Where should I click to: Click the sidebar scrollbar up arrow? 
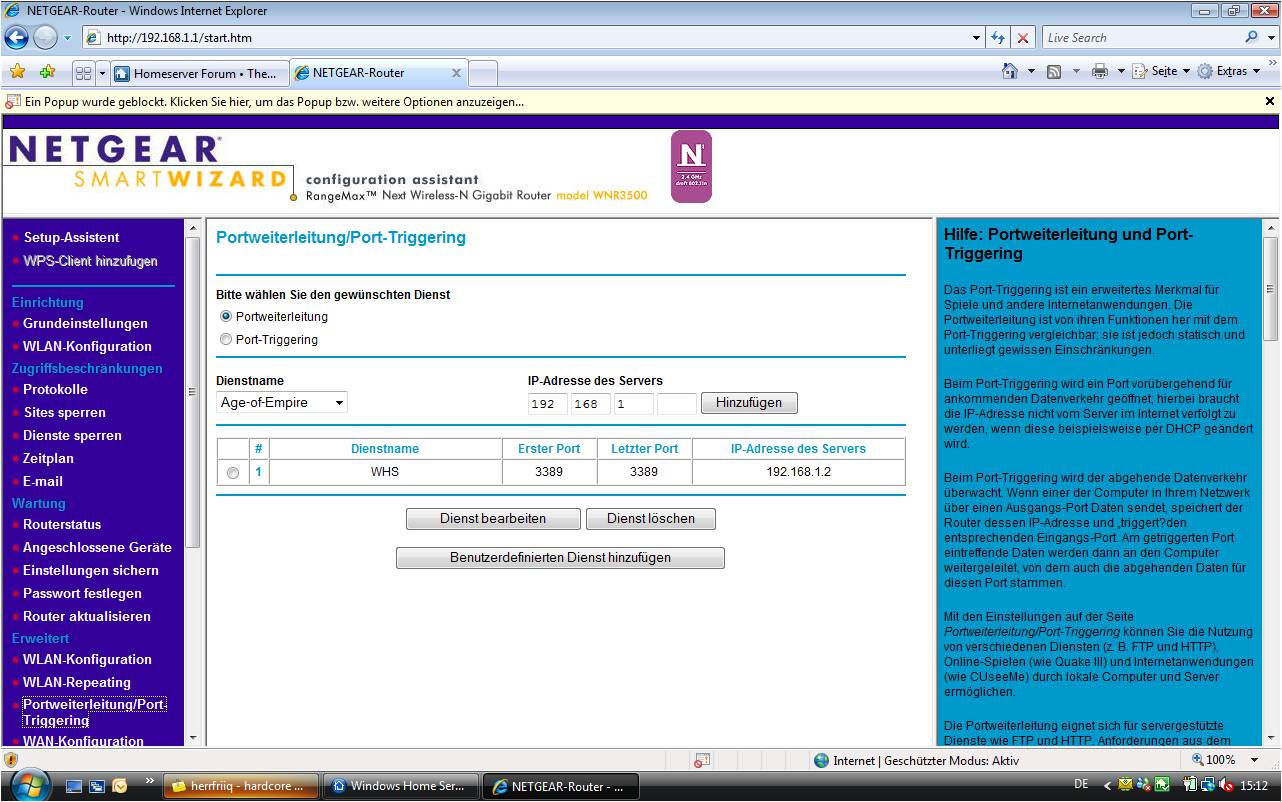(193, 228)
